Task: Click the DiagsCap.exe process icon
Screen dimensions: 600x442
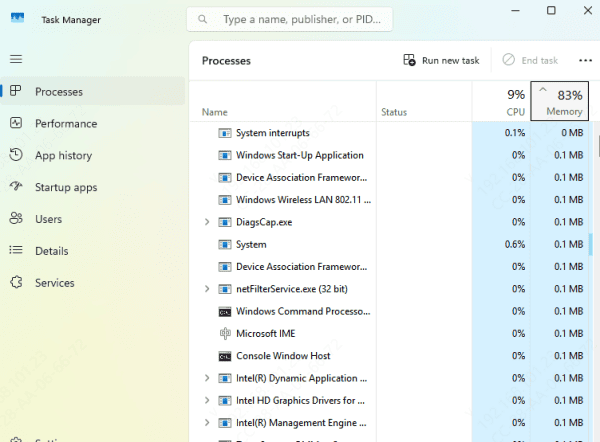Action: coord(225,222)
